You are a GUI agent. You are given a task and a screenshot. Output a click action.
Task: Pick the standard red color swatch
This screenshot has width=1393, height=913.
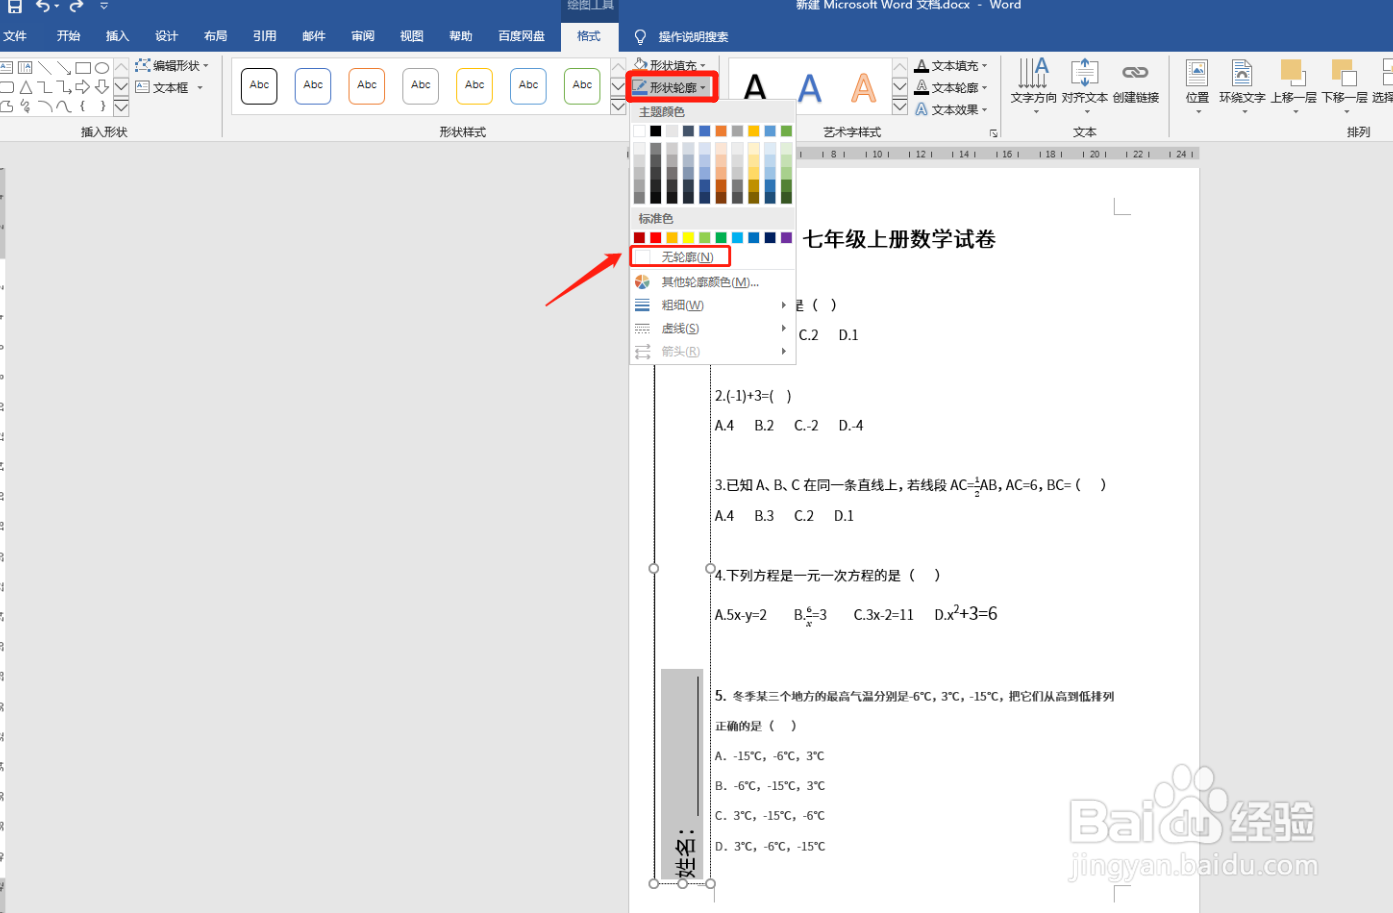(655, 238)
